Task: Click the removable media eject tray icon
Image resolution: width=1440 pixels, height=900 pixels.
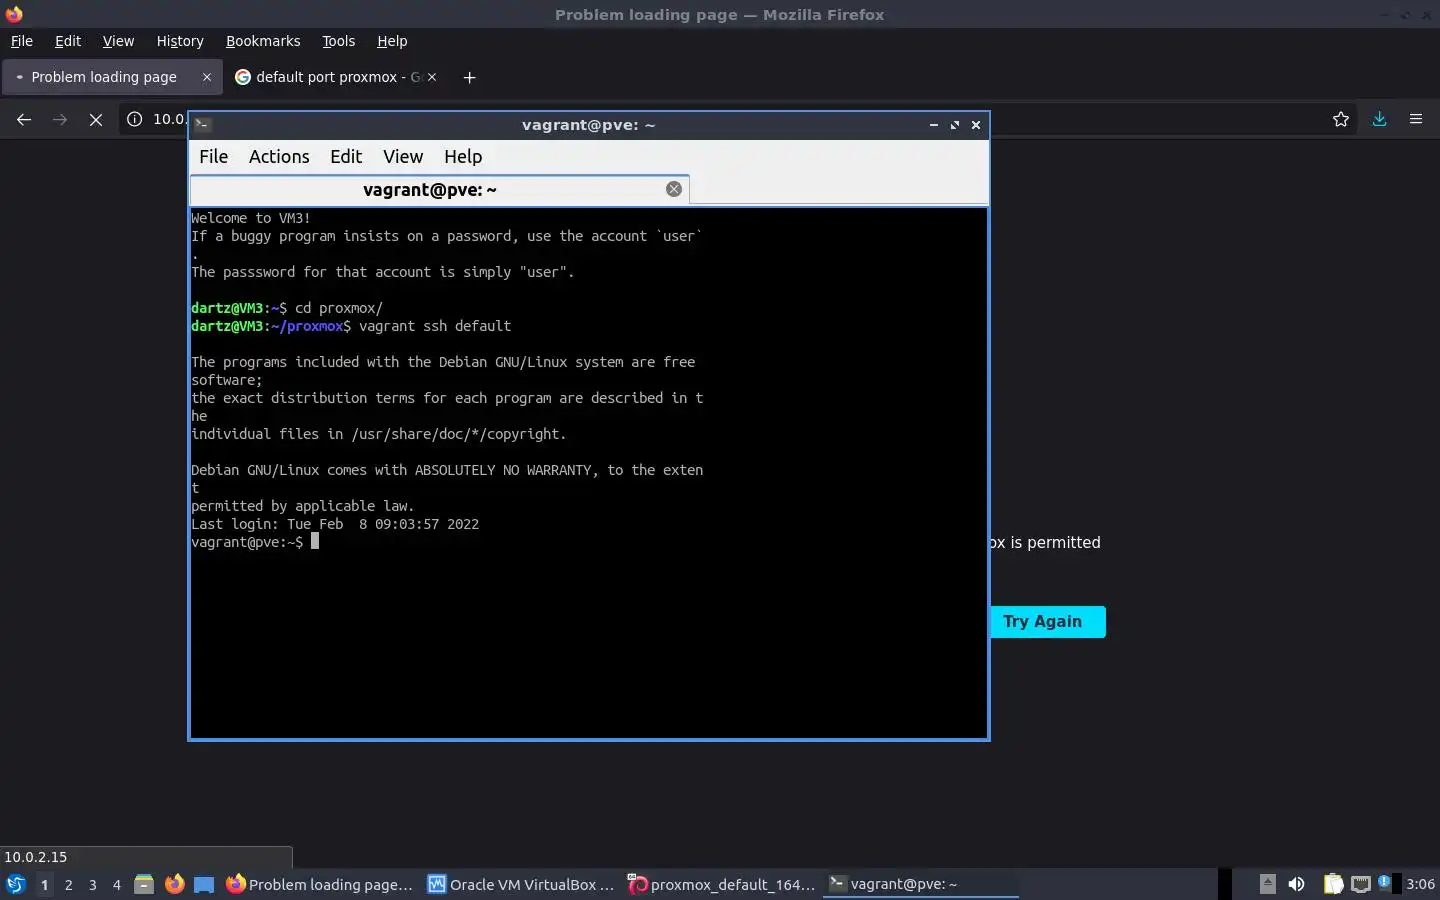Action: pos(1267,884)
